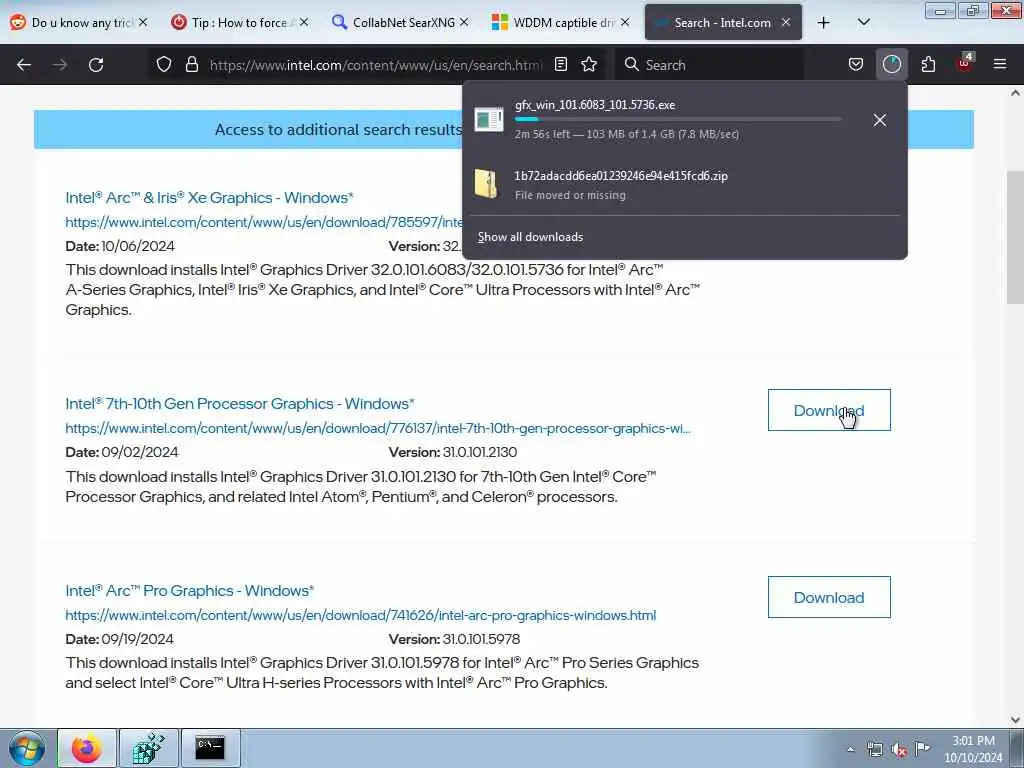Open the blocks app in taskbar
The width and height of the screenshot is (1024, 768).
pyautogui.click(x=148, y=748)
